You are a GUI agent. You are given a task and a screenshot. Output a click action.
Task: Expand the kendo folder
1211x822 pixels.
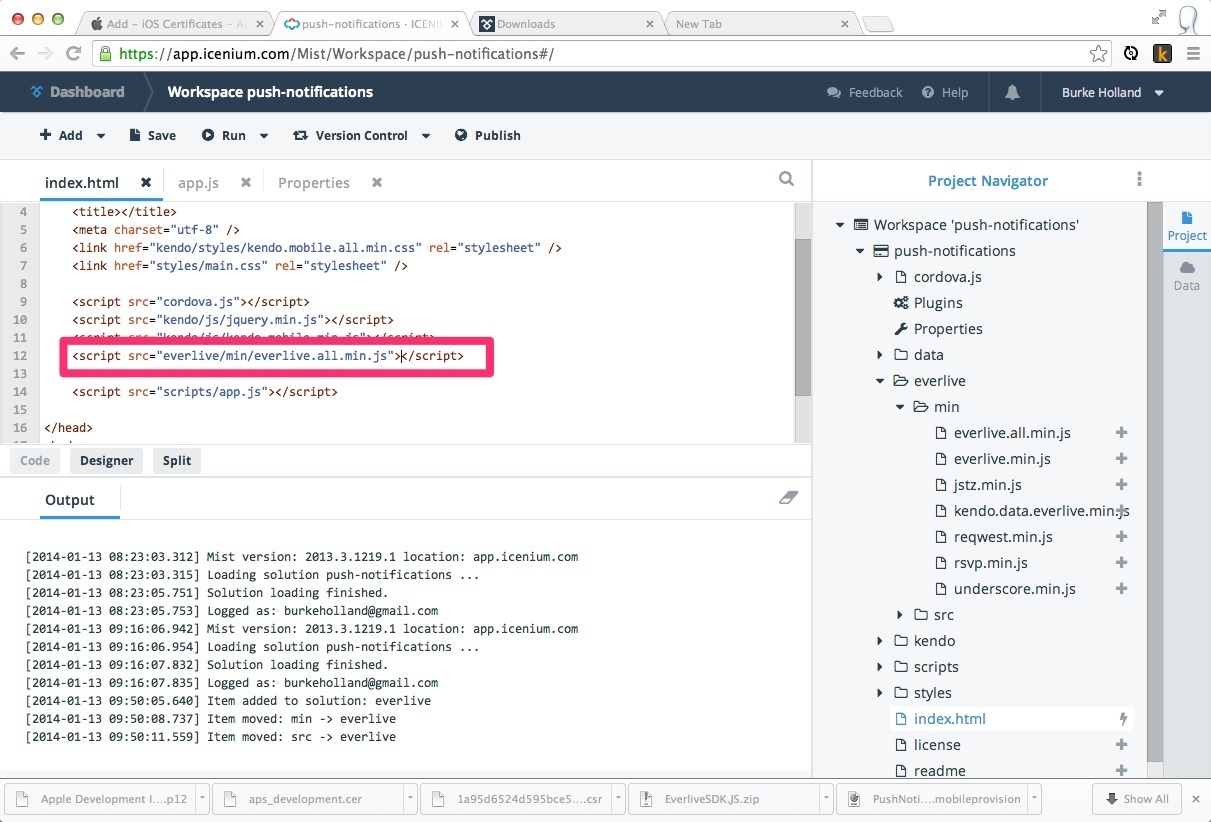pyautogui.click(x=880, y=641)
